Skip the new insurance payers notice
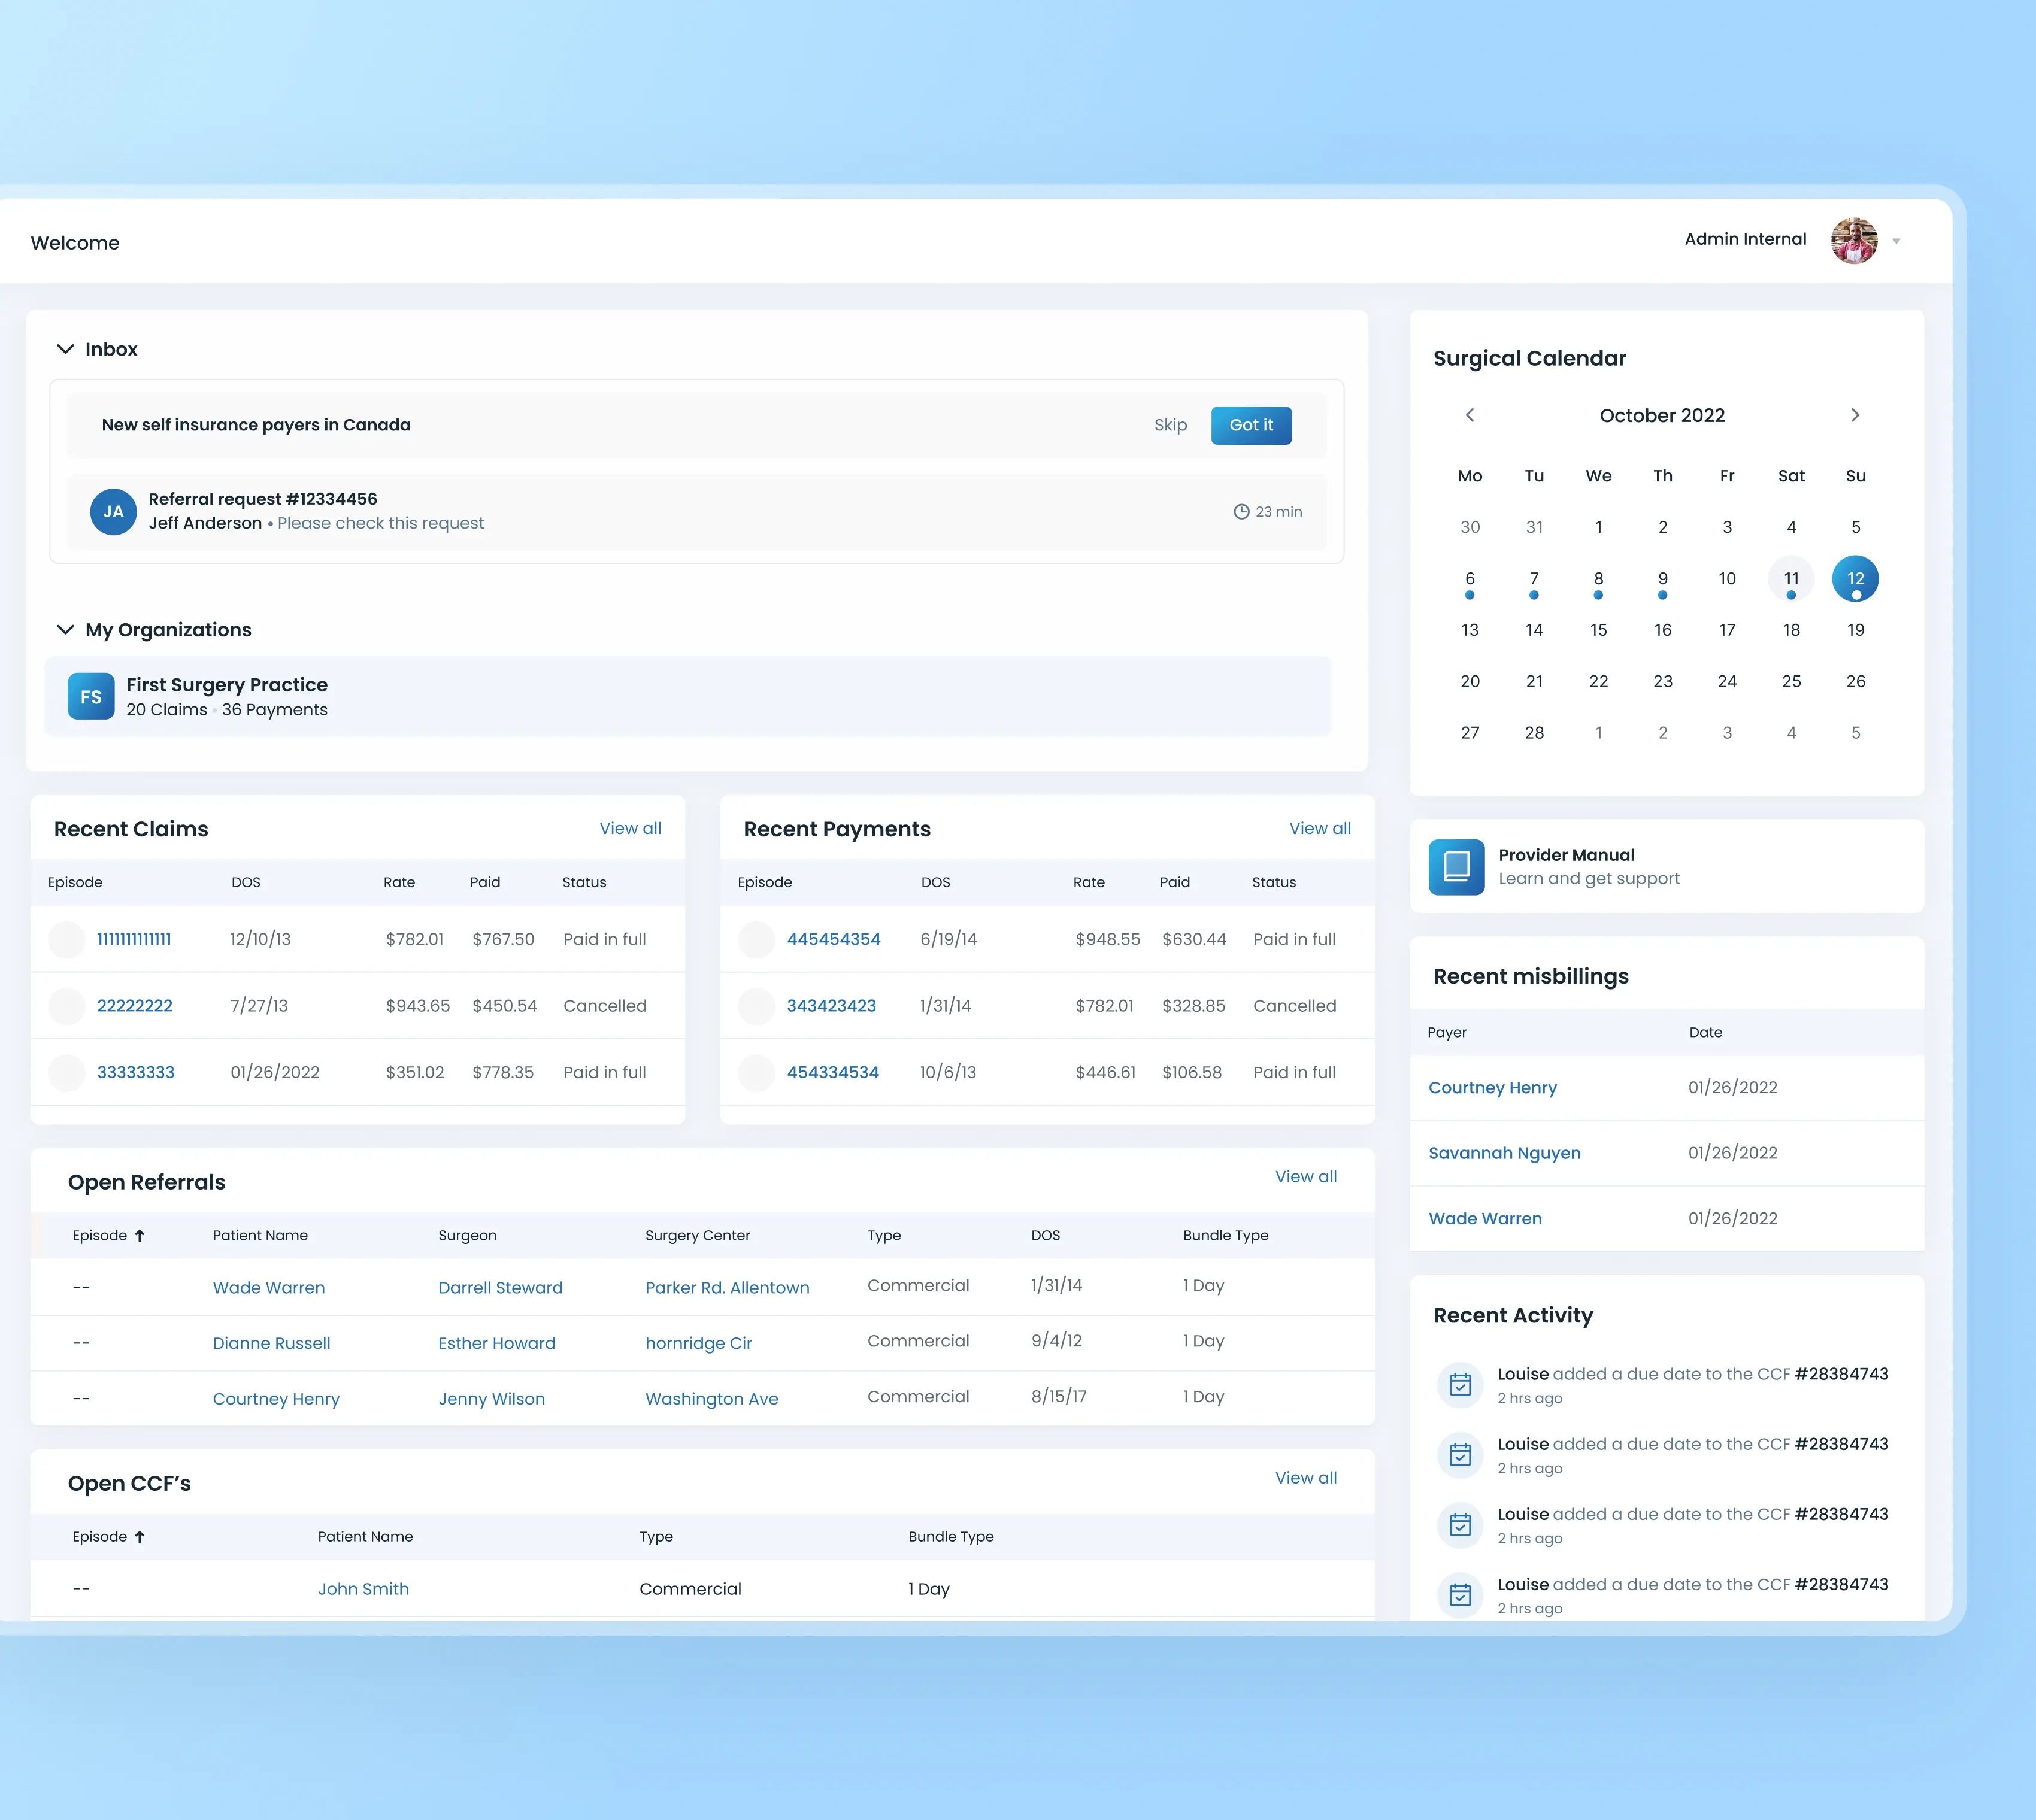 tap(1170, 425)
